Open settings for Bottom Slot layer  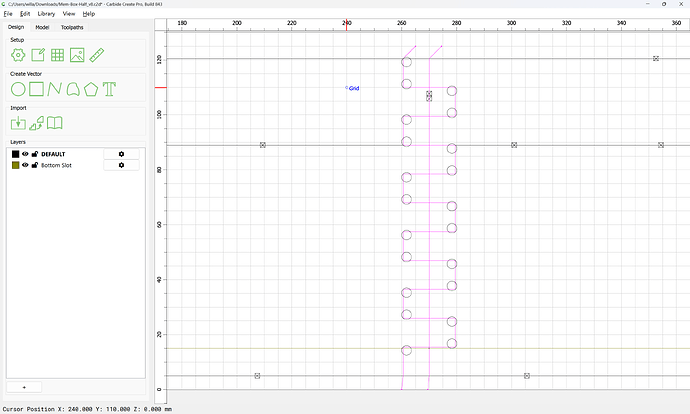[x=121, y=165]
